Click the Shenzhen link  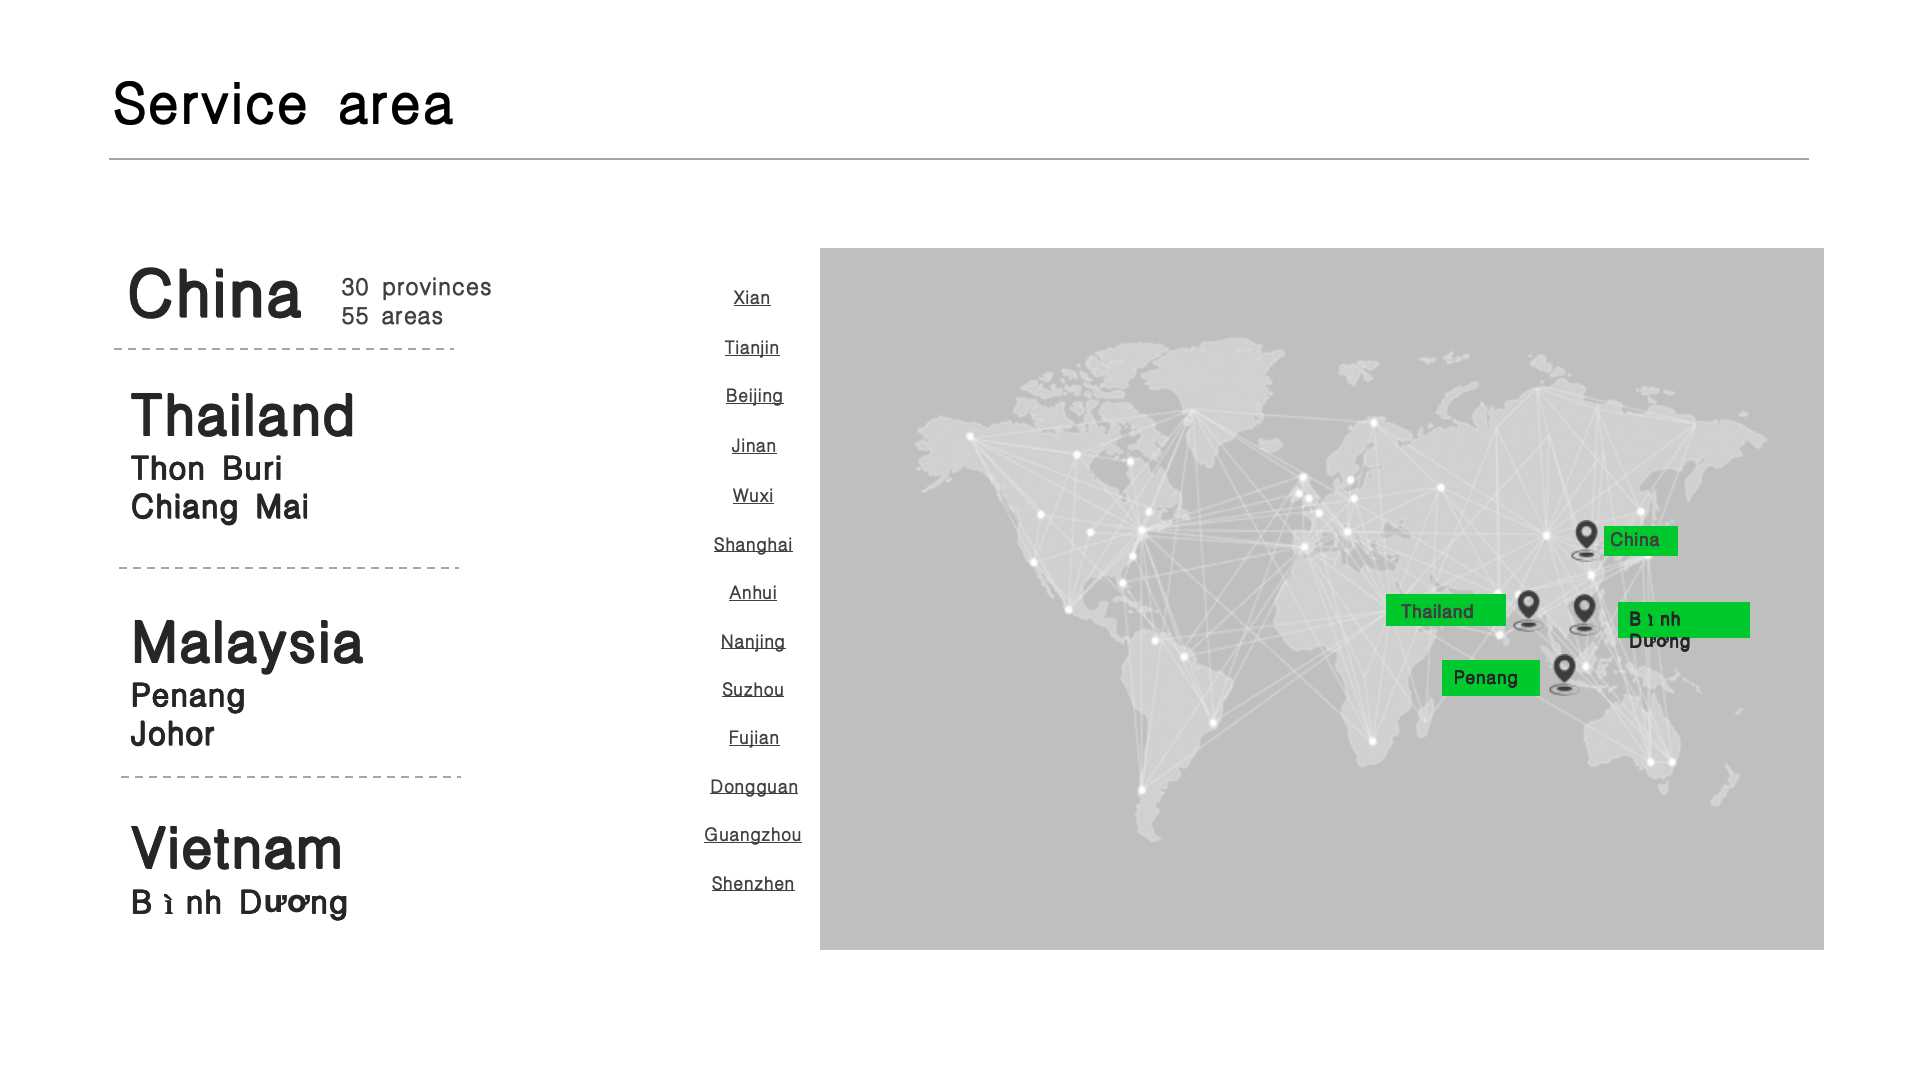753,884
